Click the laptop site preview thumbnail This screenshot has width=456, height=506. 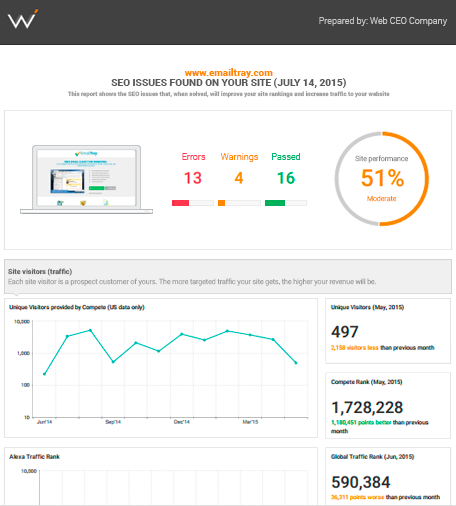pos(86,179)
